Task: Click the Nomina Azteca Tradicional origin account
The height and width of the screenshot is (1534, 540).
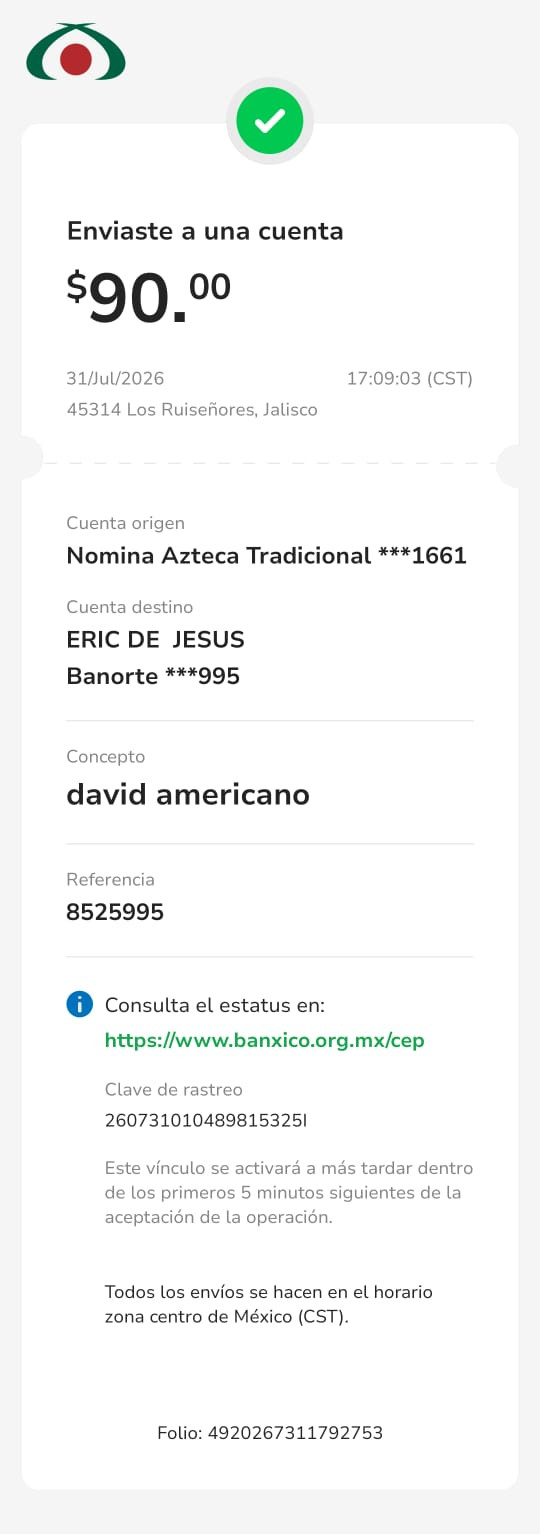Action: [267, 556]
